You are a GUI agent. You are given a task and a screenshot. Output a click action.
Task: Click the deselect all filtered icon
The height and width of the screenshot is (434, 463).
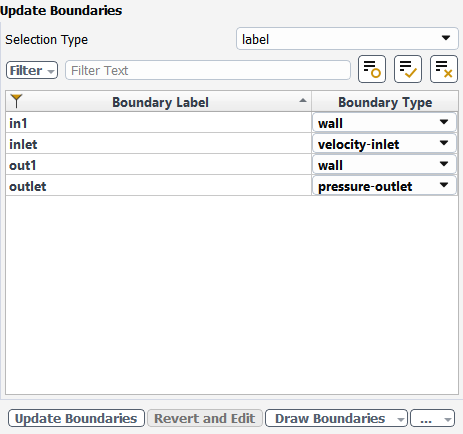[444, 69]
